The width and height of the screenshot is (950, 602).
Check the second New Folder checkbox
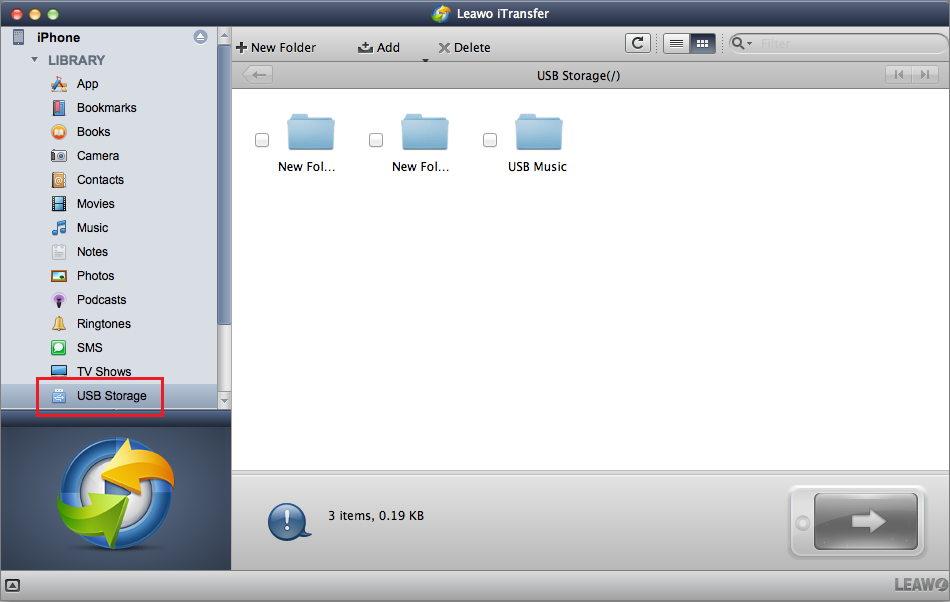376,140
